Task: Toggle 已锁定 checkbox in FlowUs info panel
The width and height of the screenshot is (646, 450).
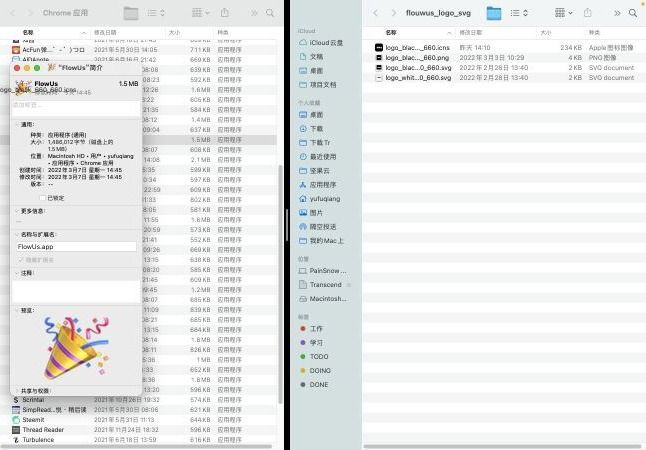Action: (43, 198)
